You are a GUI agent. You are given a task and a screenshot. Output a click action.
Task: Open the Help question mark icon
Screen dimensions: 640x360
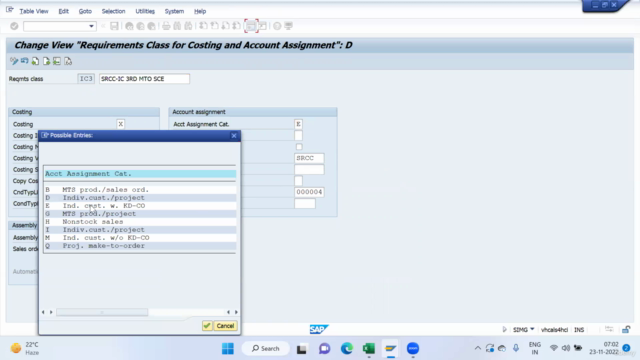coord(277,26)
